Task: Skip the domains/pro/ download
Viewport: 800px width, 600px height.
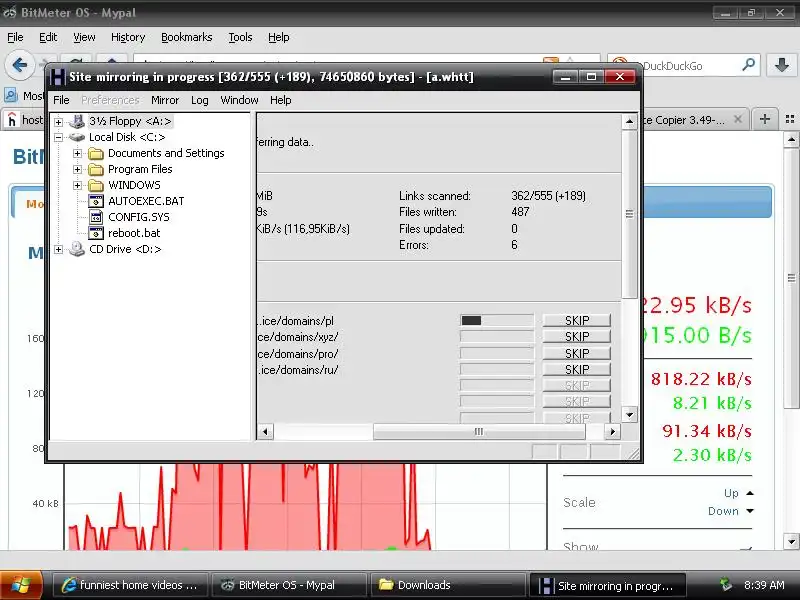Action: coord(577,353)
